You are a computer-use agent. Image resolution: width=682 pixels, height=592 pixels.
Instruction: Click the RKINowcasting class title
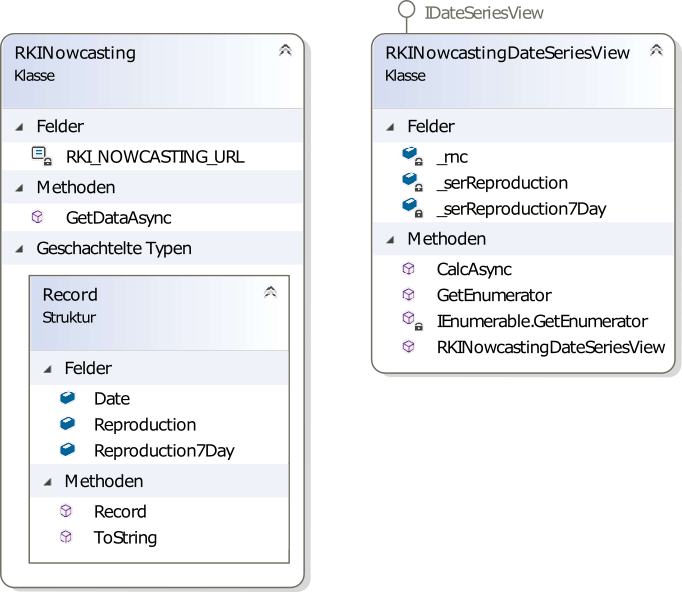pyautogui.click(x=75, y=53)
